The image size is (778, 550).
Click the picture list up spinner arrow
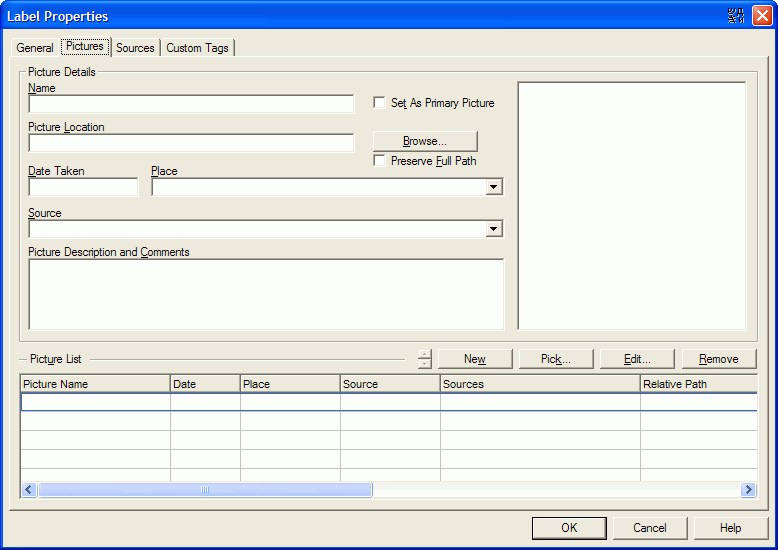tap(425, 354)
